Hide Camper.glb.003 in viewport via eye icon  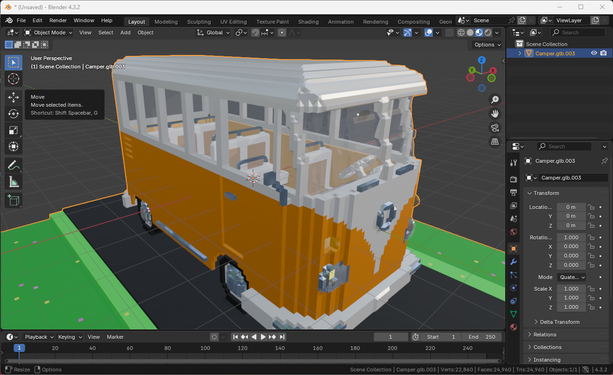[x=594, y=53]
